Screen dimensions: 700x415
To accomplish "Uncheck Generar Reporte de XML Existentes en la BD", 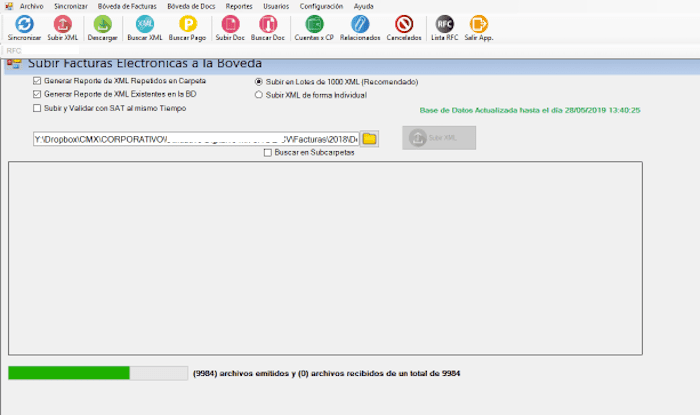I will coord(37,94).
